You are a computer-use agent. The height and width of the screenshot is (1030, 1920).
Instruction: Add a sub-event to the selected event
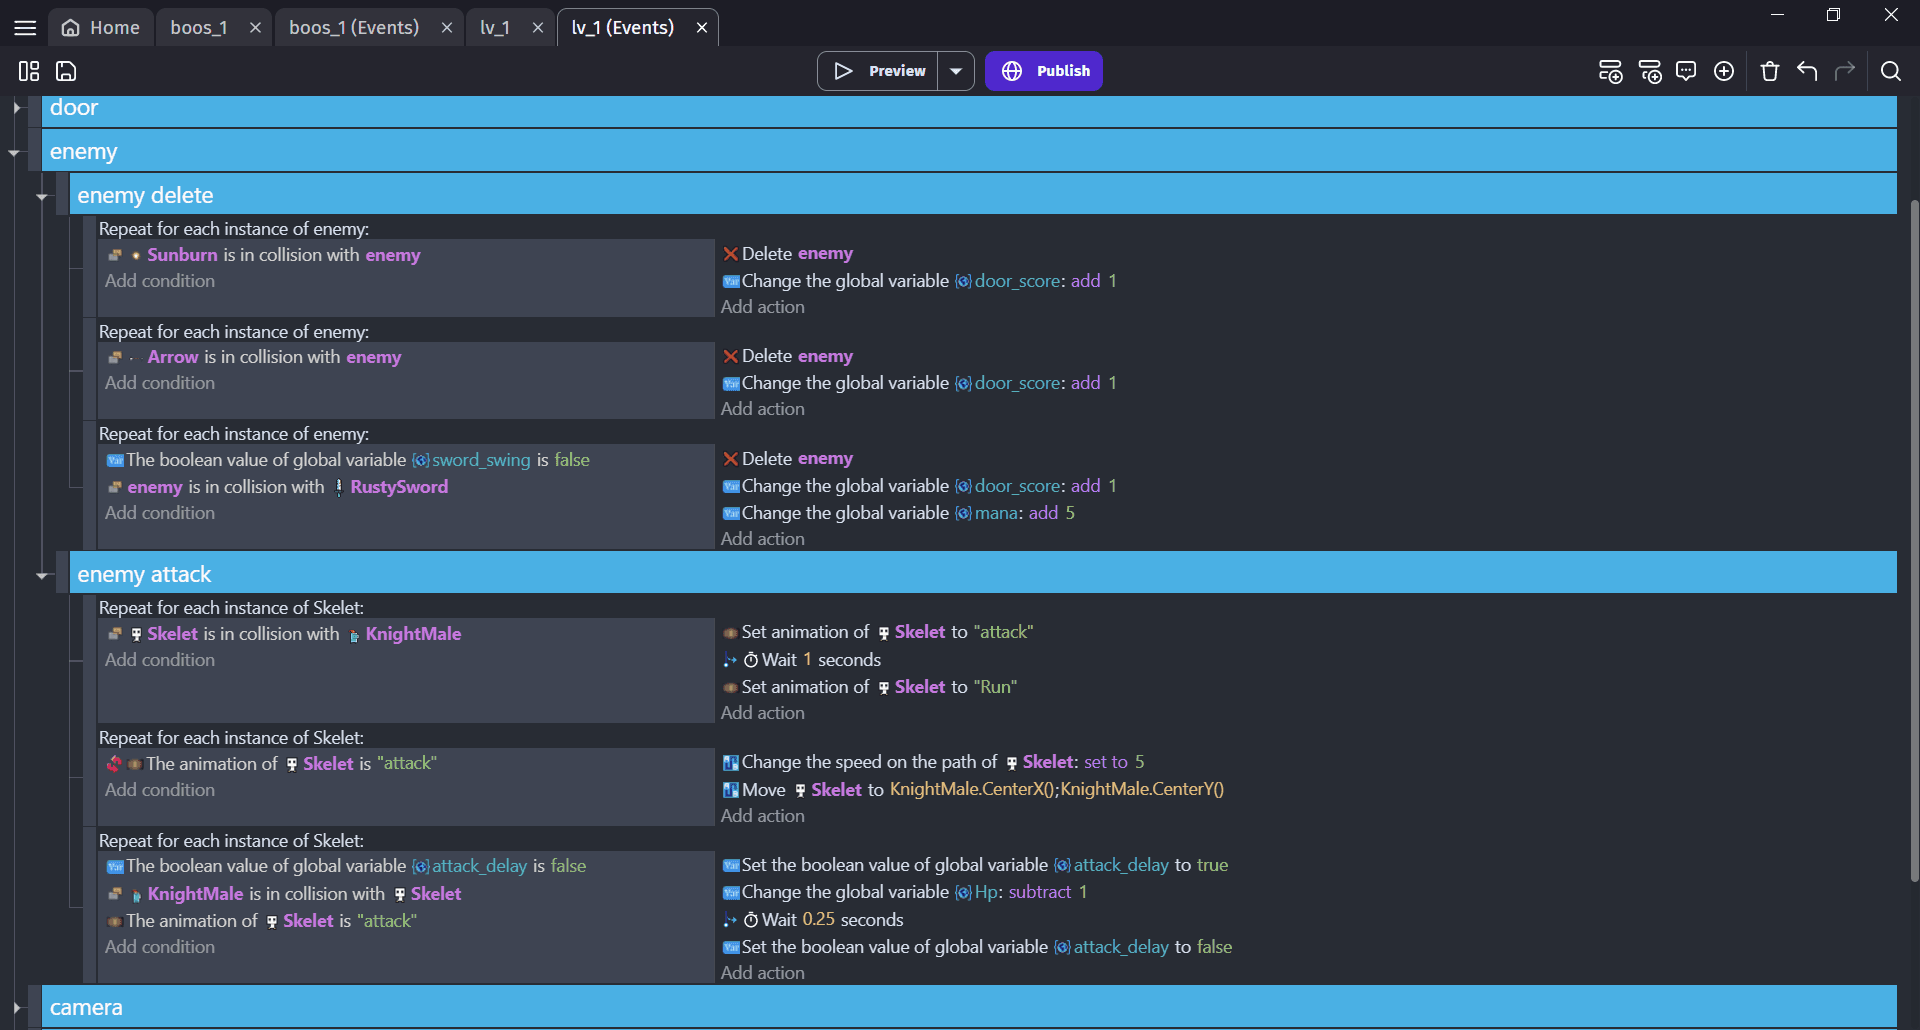1650,71
